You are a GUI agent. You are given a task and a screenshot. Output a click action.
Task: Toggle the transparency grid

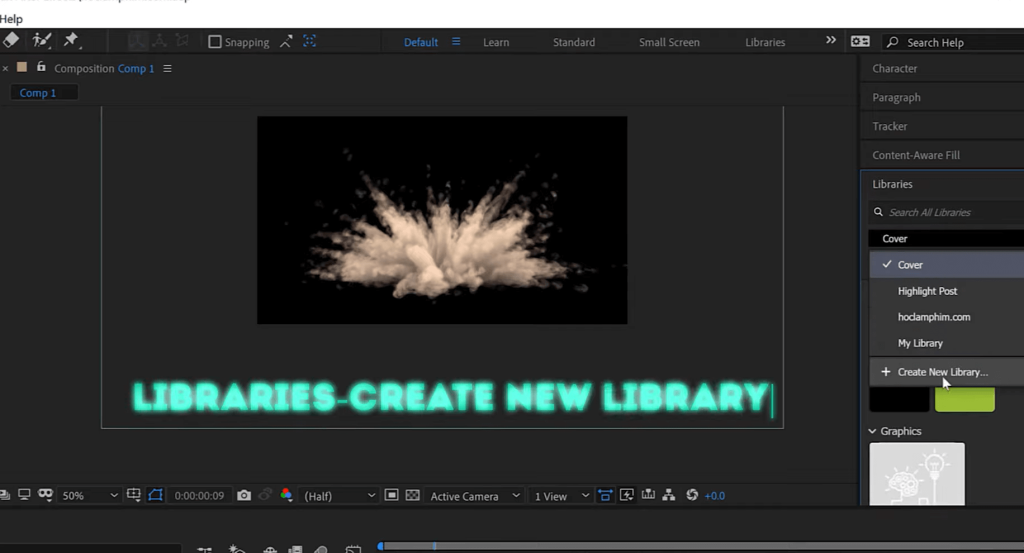(x=413, y=496)
